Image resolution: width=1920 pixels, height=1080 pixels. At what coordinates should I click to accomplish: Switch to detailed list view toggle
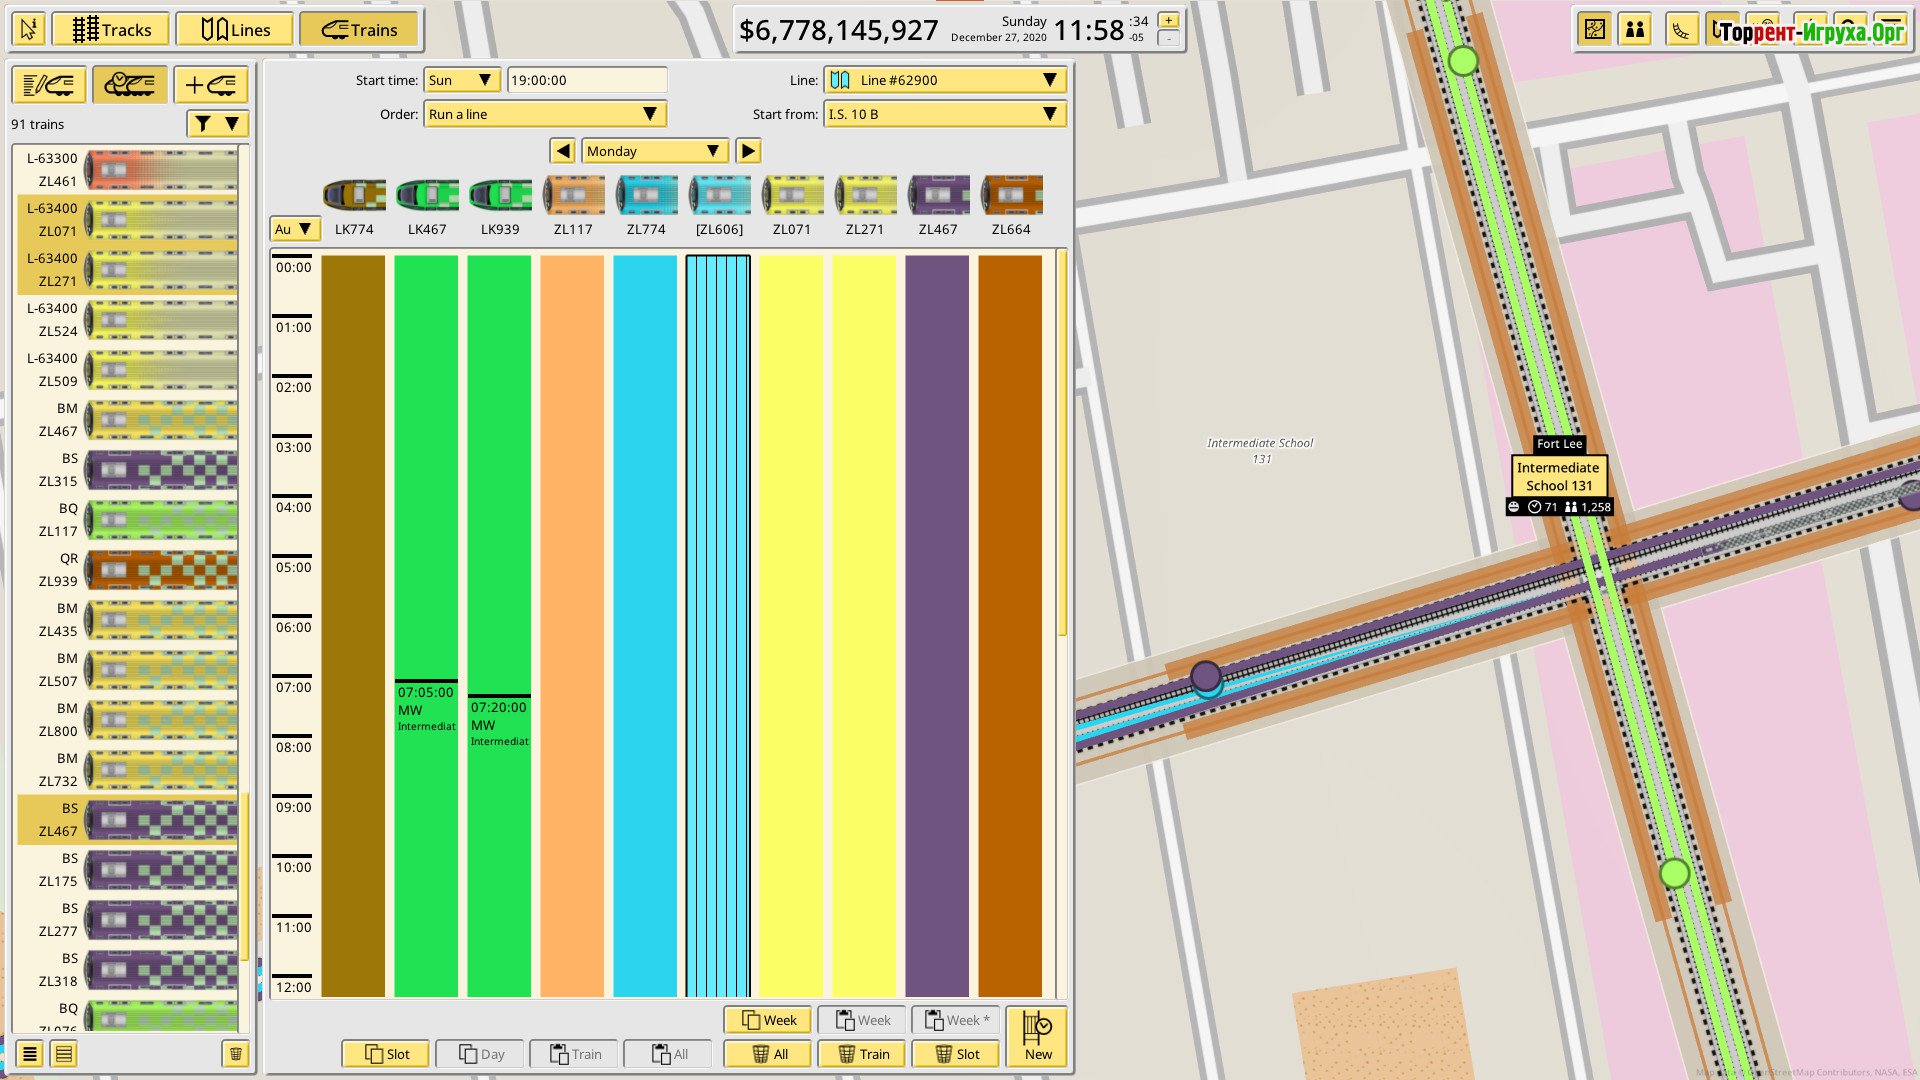tap(64, 1054)
